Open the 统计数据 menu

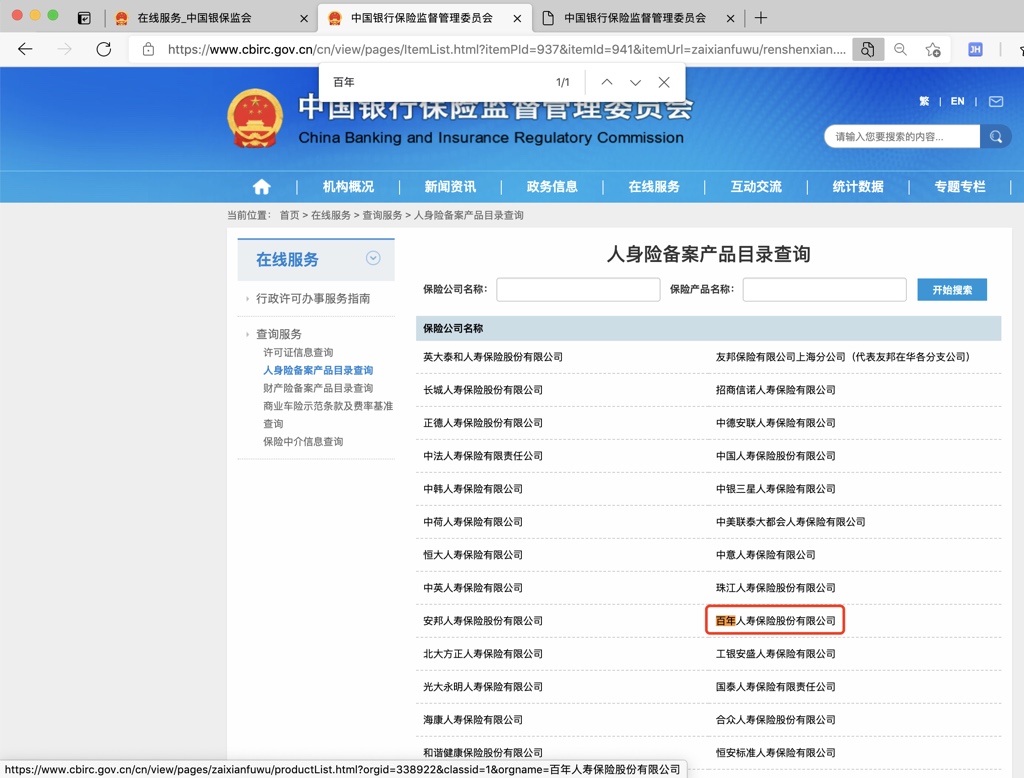[857, 187]
